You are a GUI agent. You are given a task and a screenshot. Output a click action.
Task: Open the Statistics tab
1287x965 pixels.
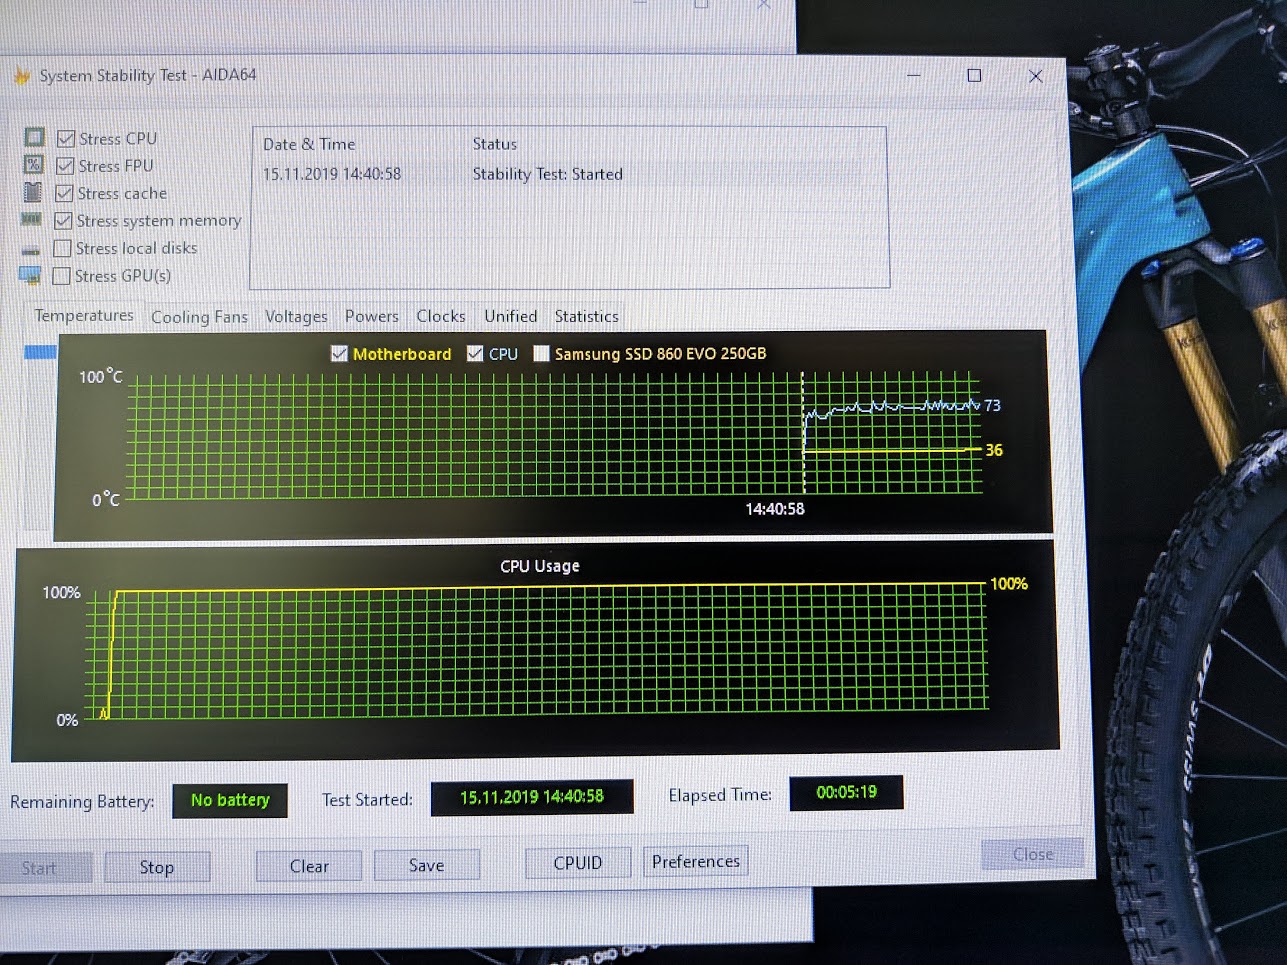(x=587, y=316)
